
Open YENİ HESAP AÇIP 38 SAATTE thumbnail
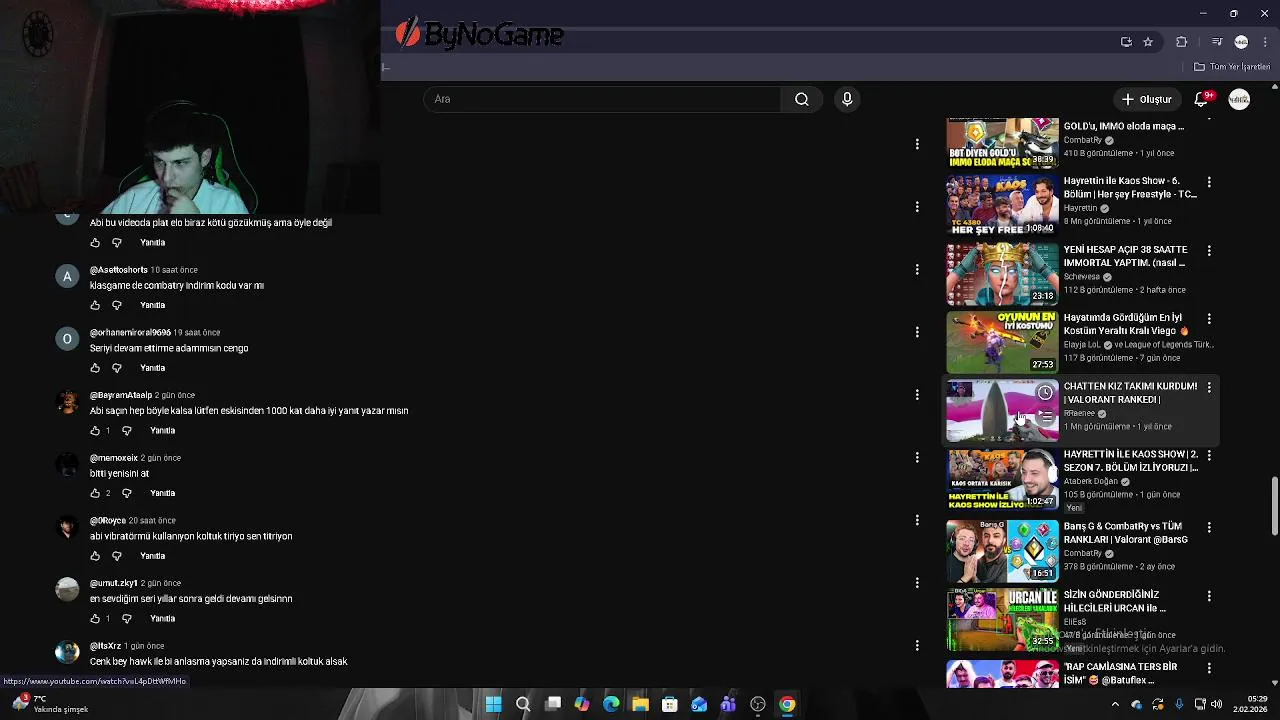[x=1002, y=274]
